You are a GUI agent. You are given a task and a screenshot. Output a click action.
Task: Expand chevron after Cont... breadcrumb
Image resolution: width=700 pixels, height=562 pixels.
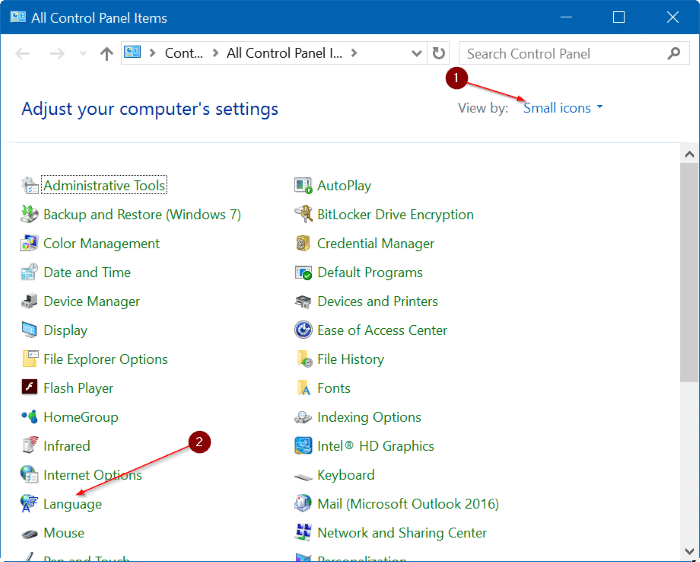click(x=216, y=53)
